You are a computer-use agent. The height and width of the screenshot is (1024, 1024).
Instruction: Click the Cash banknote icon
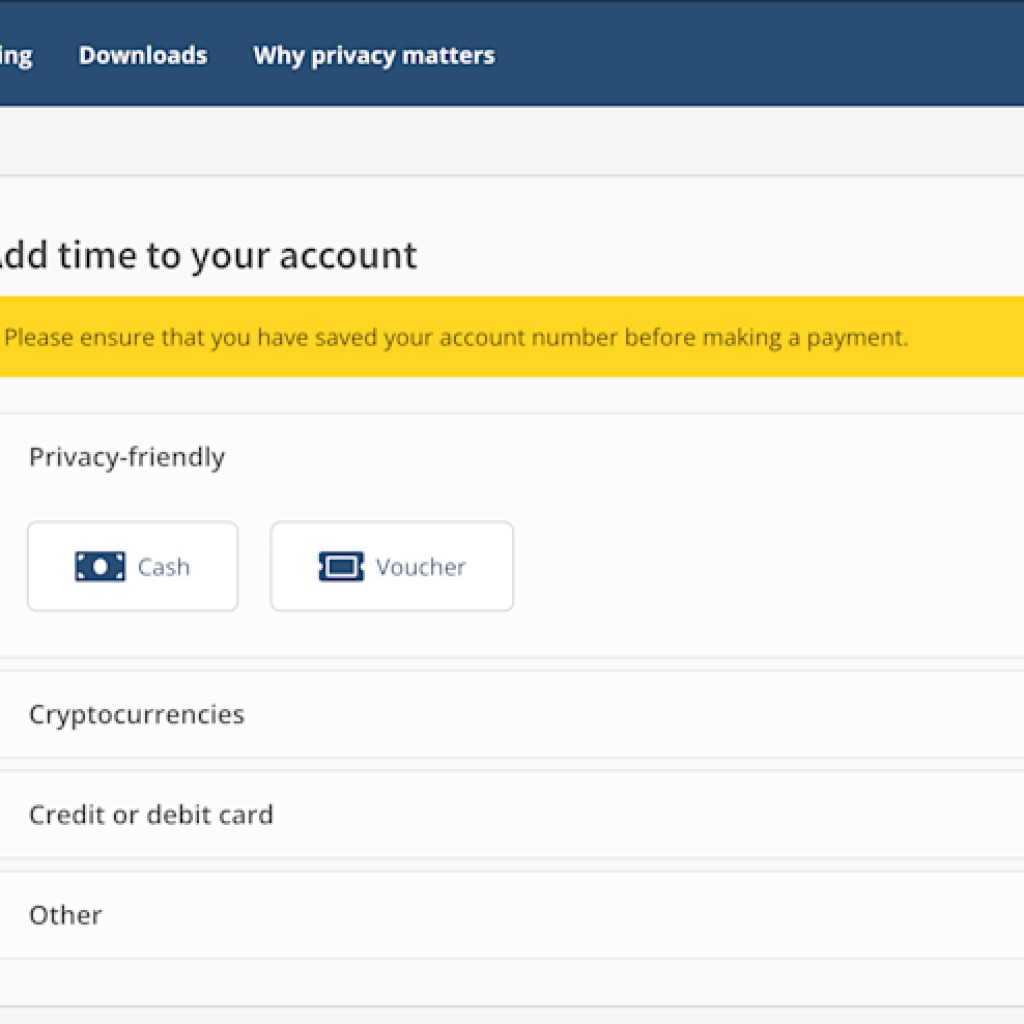point(100,567)
